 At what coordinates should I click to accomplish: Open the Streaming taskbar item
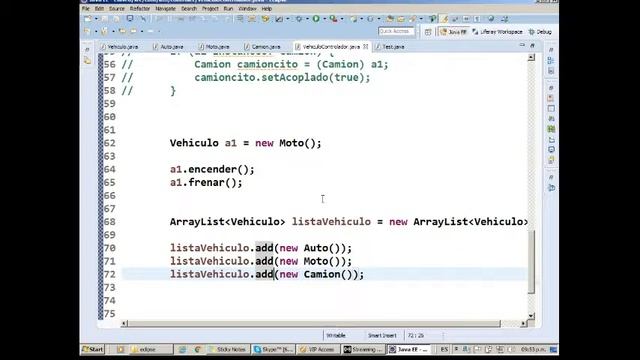363,349
